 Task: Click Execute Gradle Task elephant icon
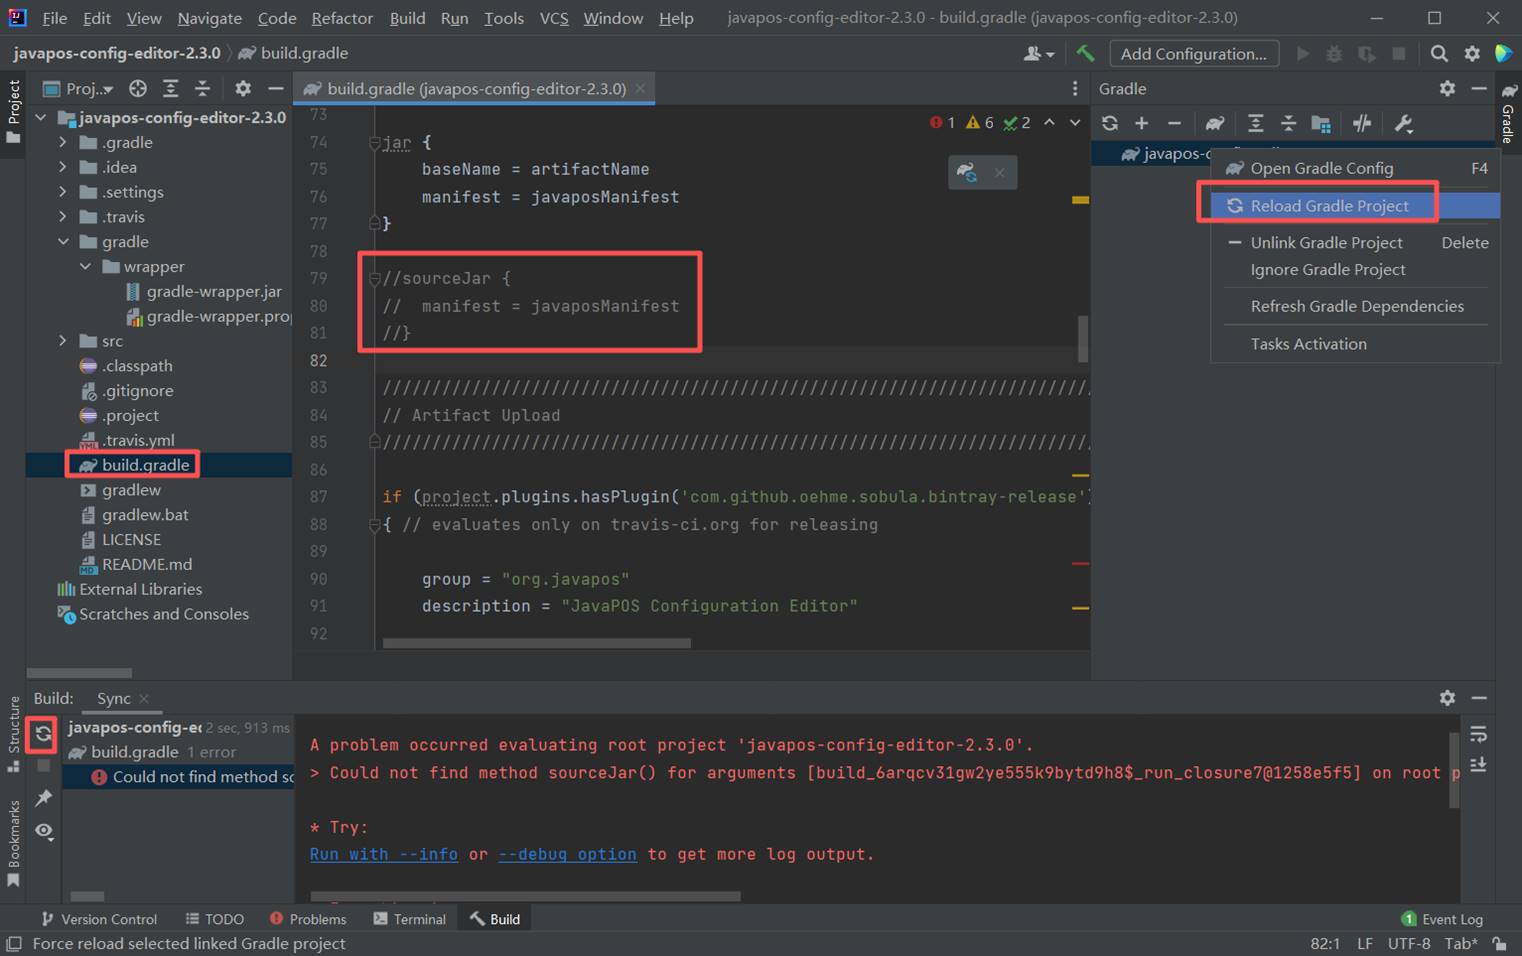click(x=1214, y=123)
